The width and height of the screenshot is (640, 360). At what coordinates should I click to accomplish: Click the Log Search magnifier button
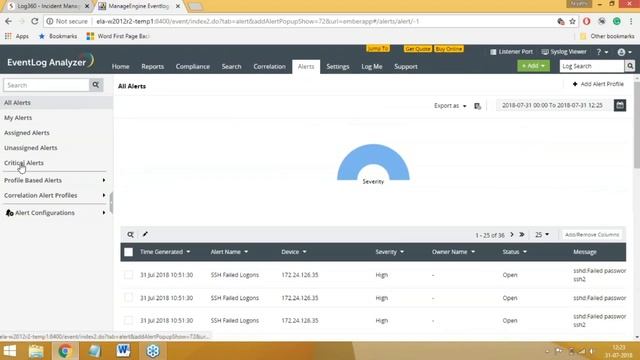coord(630,66)
